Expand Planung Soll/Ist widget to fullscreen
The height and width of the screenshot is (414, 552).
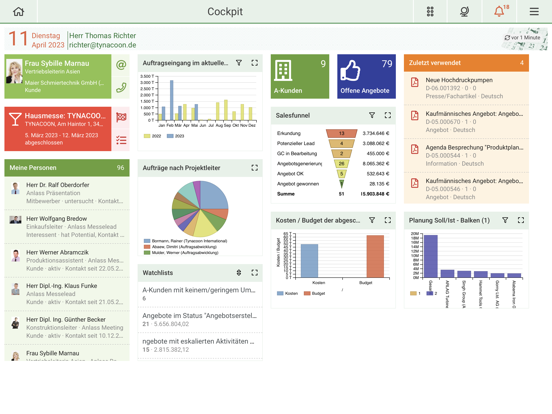click(x=521, y=220)
